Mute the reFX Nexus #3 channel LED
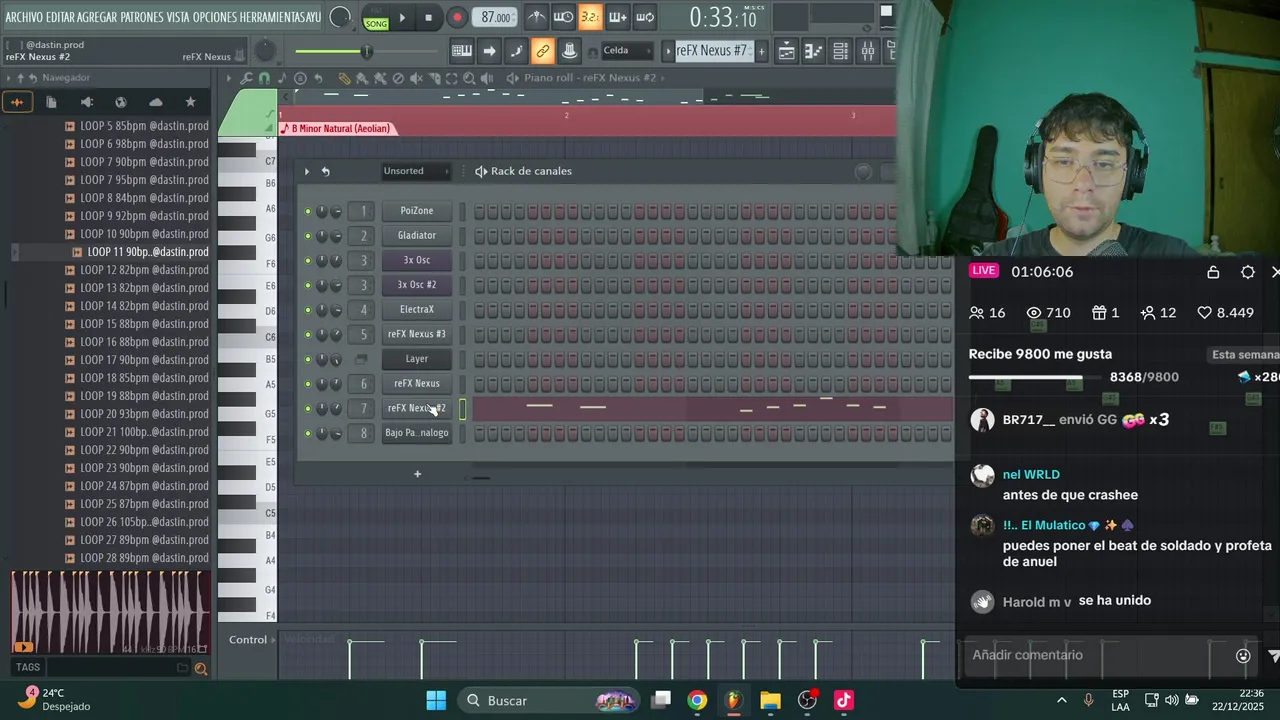 pyautogui.click(x=308, y=334)
